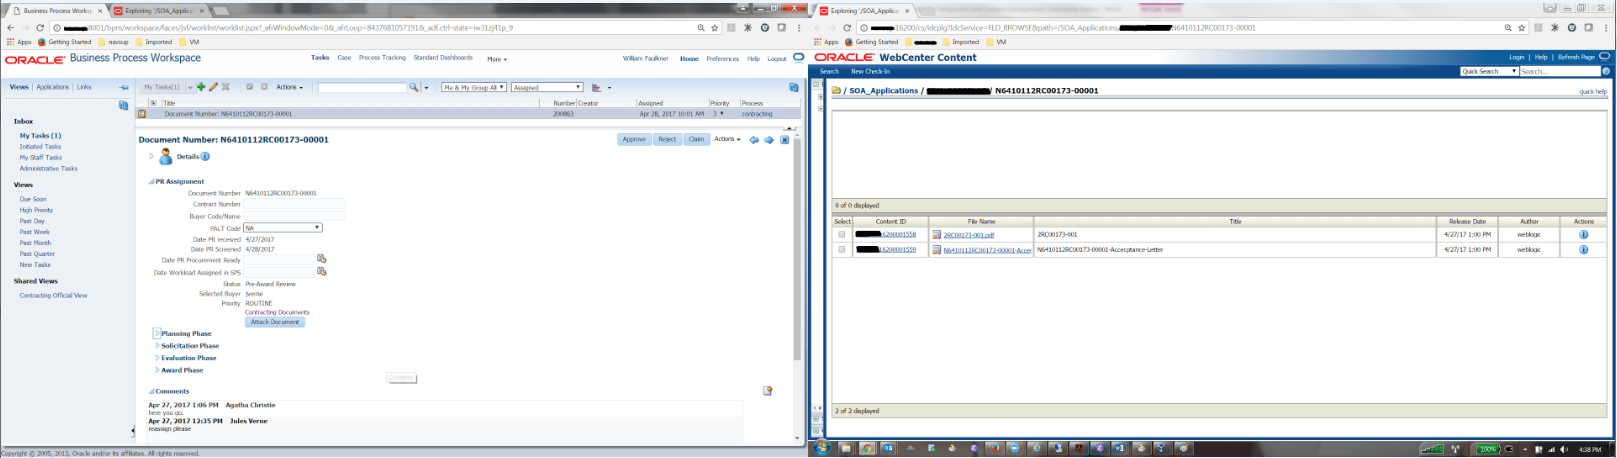The width and height of the screenshot is (1617, 458).
Task: Open 2RC00173-001.pdf file link
Action: tap(968, 235)
